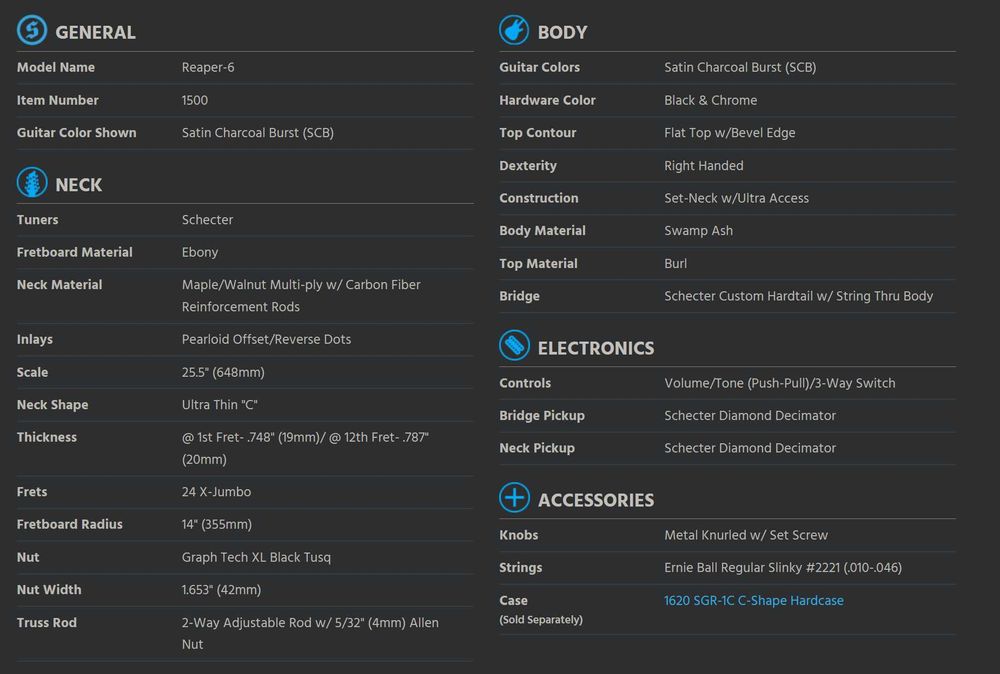Click the BODY section heading
The height and width of the screenshot is (674, 1000).
click(x=562, y=32)
